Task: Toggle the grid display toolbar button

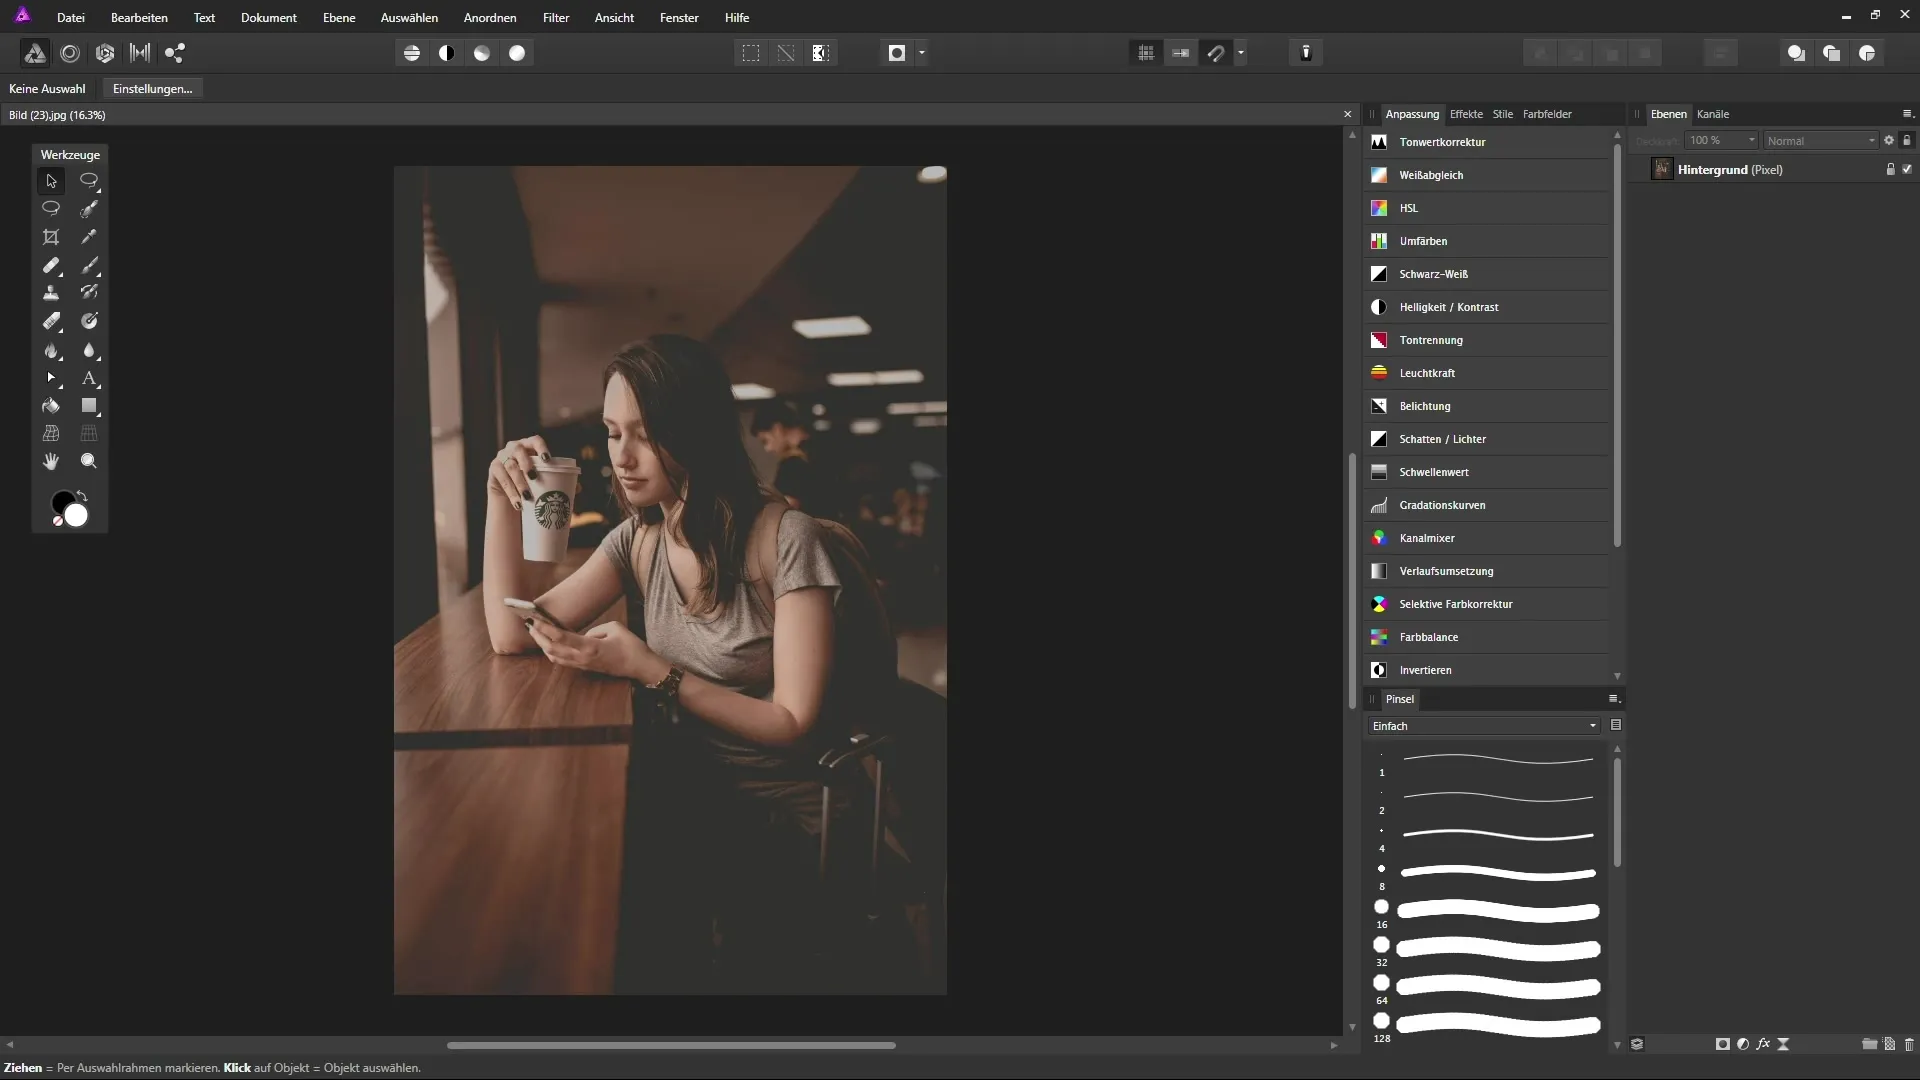Action: pos(1146,53)
